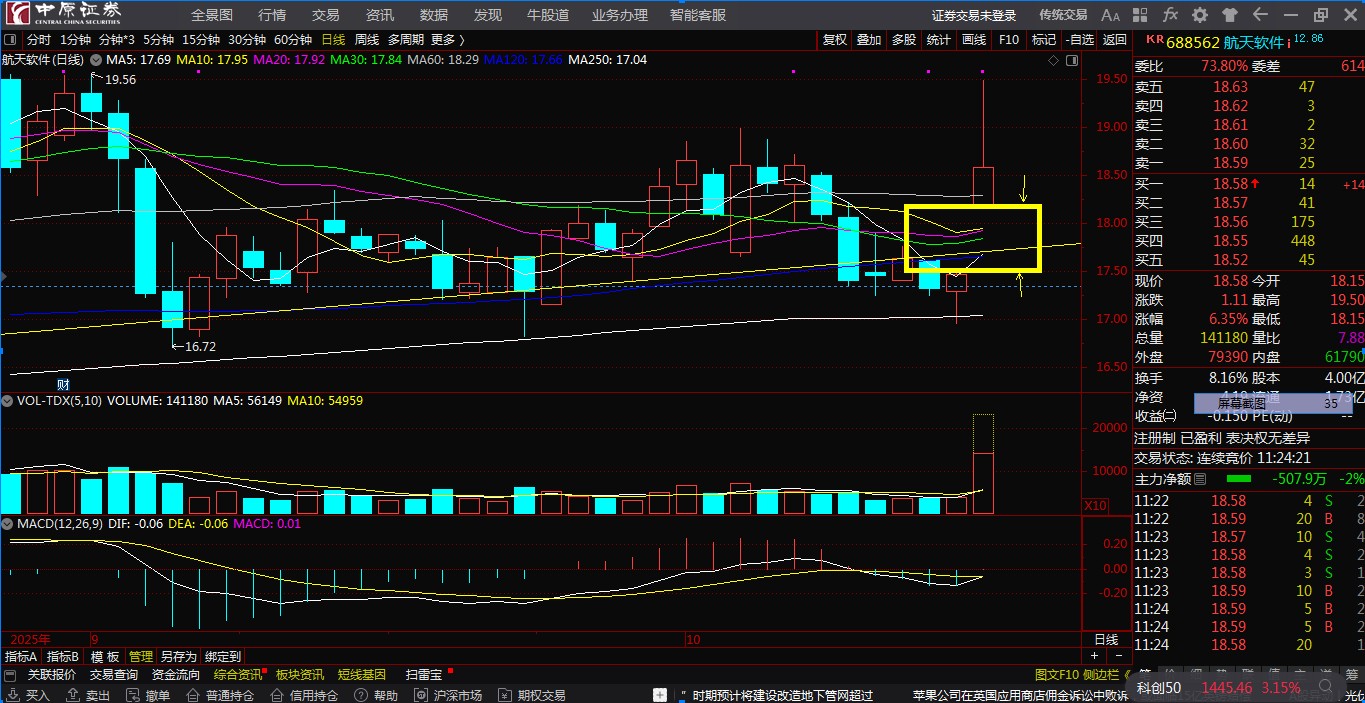The height and width of the screenshot is (703, 1365).
Task: Toggle 多股 multi-stock view
Action: coord(904,40)
